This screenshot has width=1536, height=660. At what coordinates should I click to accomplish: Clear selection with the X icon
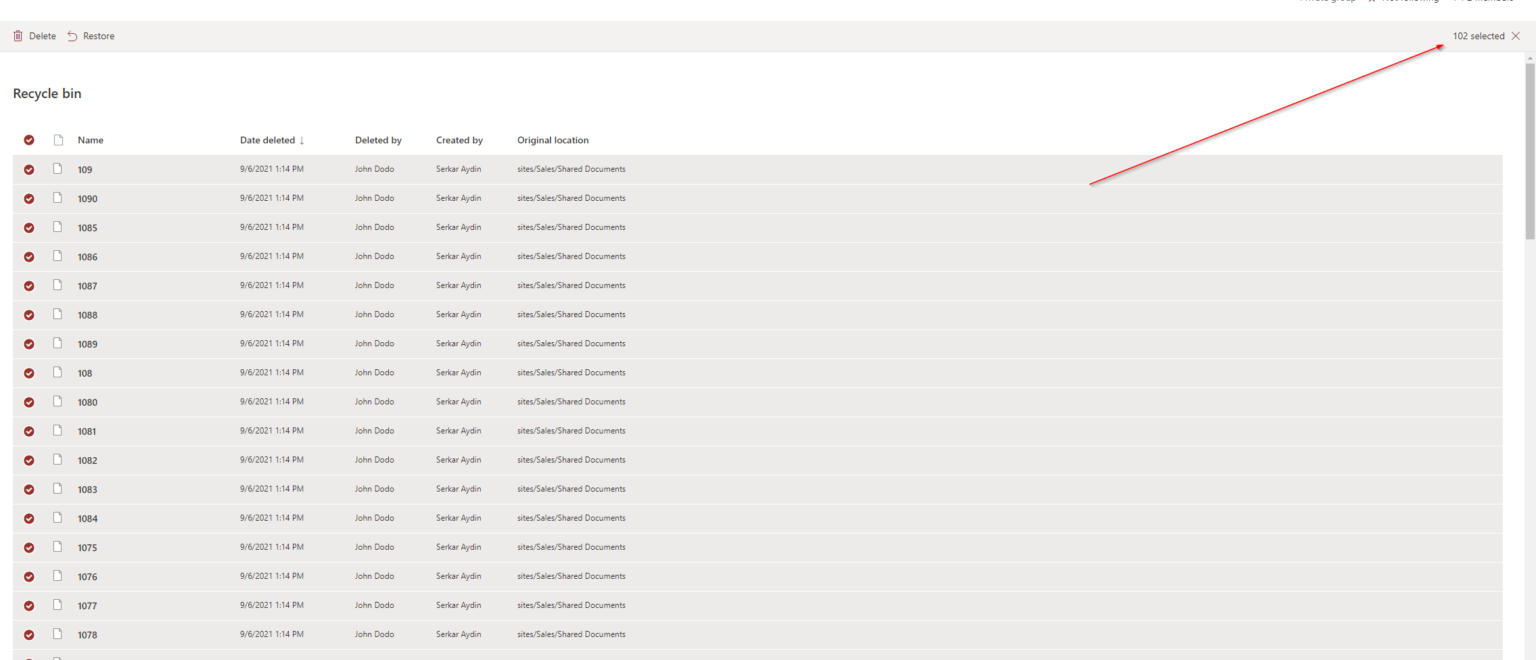pos(1515,36)
